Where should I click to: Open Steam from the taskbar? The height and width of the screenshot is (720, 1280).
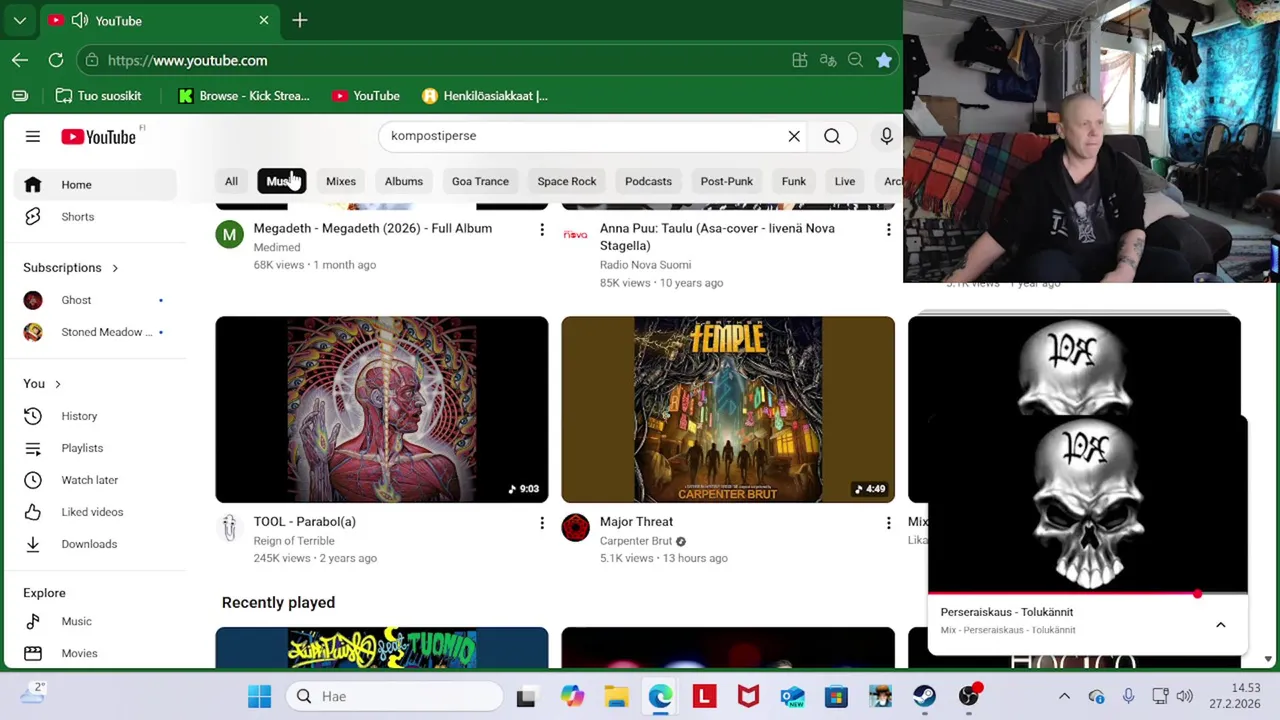pos(924,696)
